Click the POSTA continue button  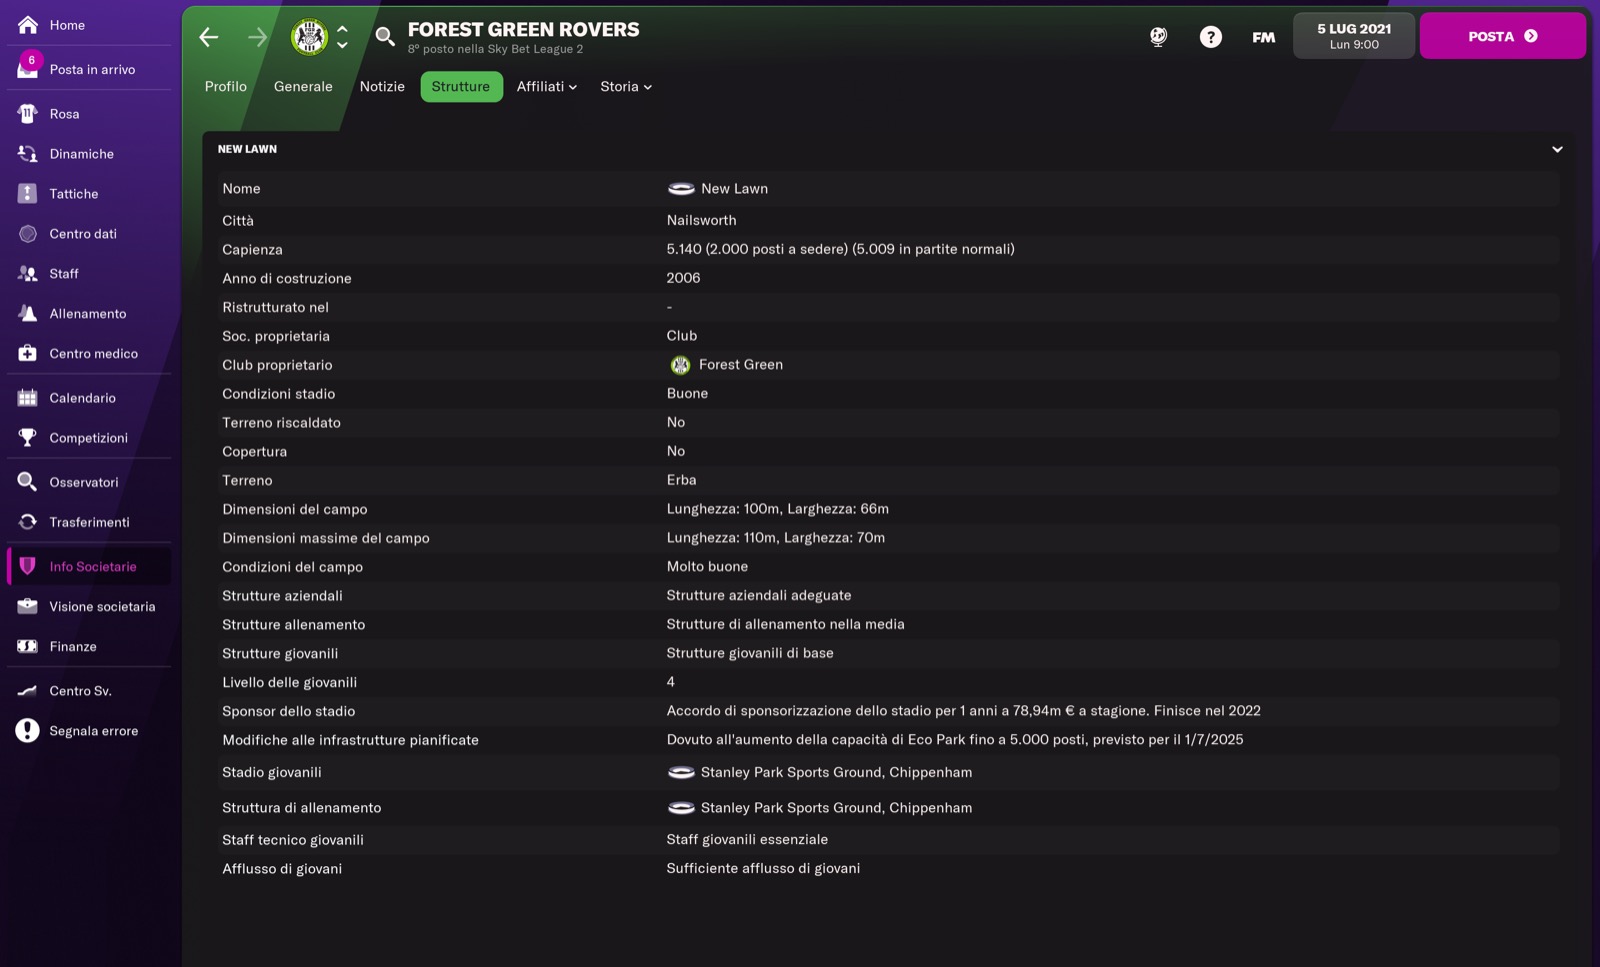click(1502, 36)
